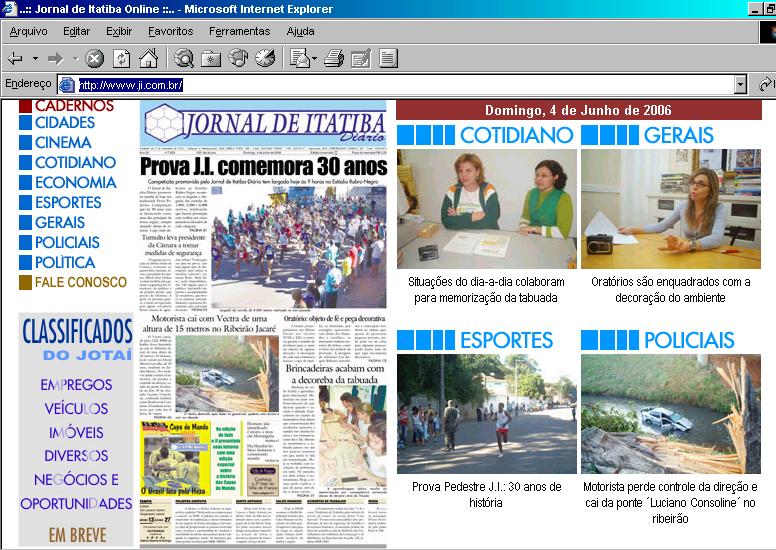Open the Media toolbar icon
776x550 pixels.
point(238,58)
